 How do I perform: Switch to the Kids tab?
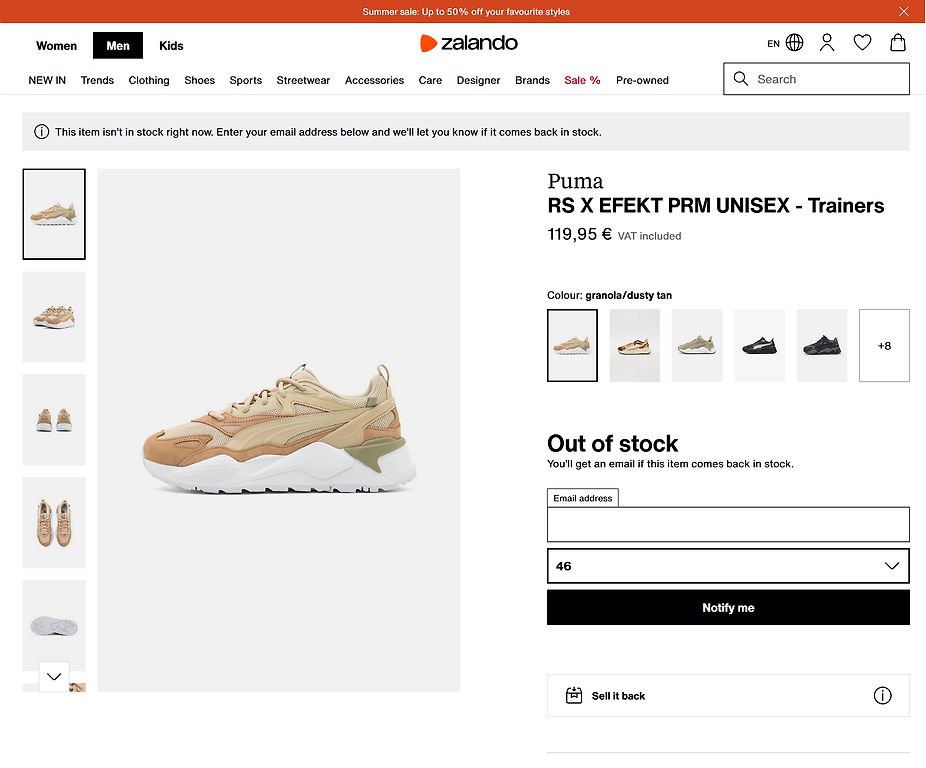click(171, 45)
